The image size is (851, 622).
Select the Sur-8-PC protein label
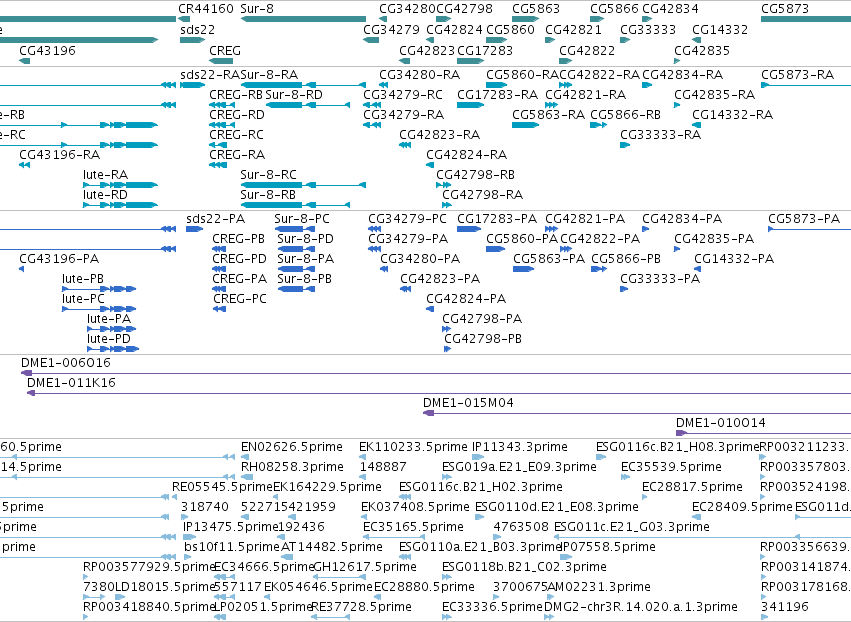coord(302,219)
